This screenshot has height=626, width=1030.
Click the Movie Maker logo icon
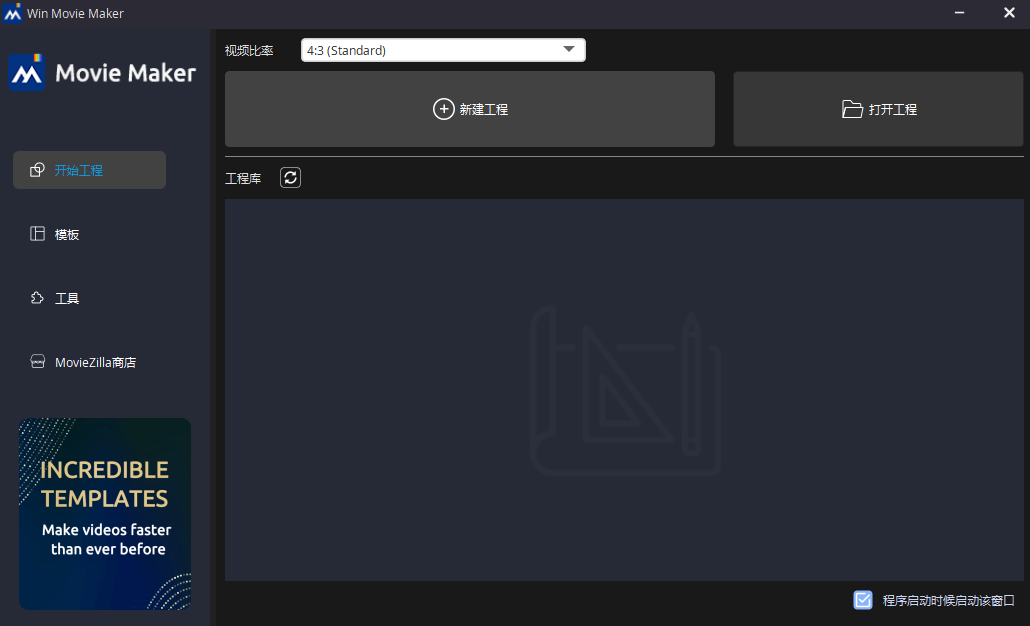[27, 72]
